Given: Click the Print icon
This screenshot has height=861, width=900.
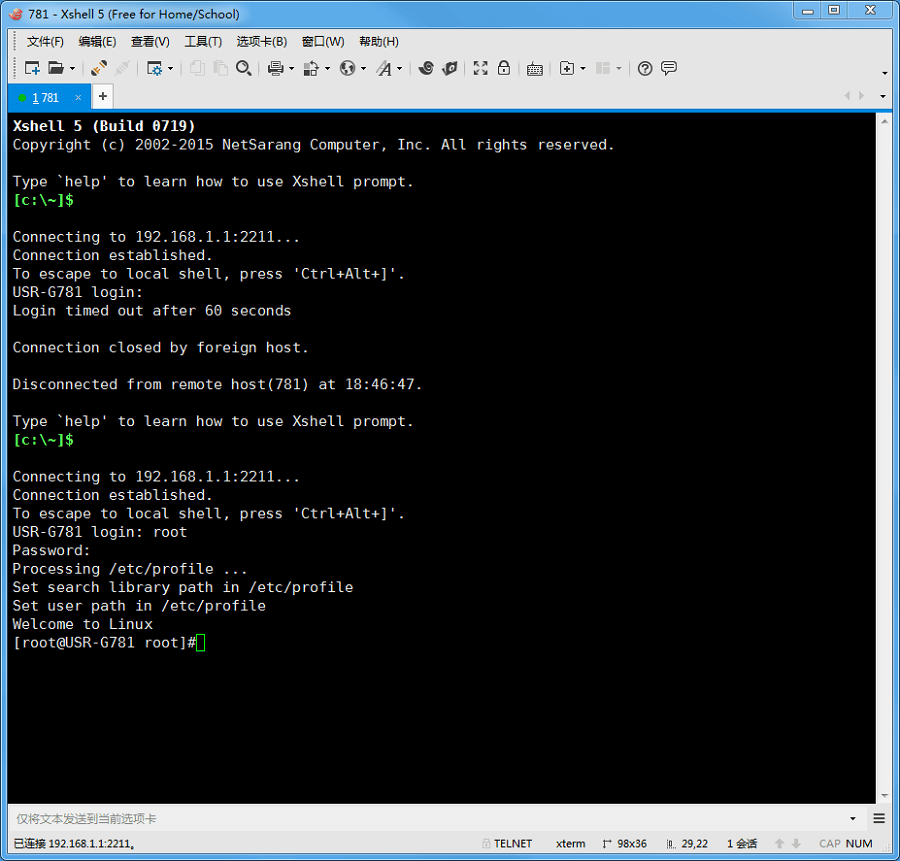Looking at the screenshot, I should point(276,68).
